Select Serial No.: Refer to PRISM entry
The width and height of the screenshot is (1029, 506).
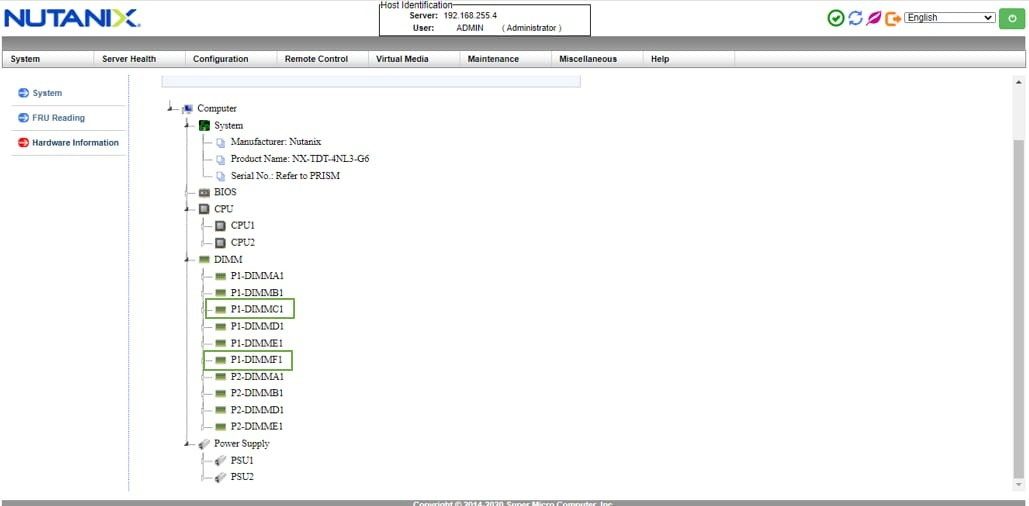(x=285, y=176)
